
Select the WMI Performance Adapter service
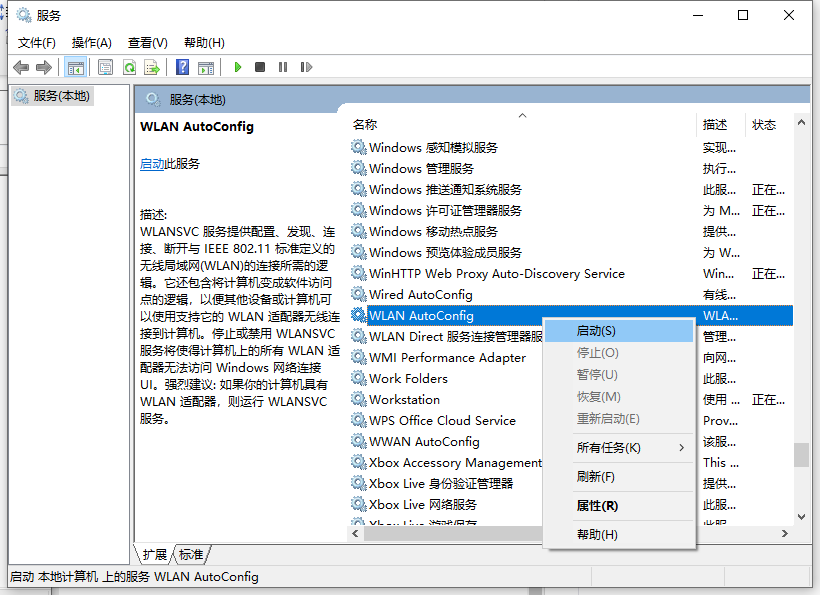click(446, 358)
